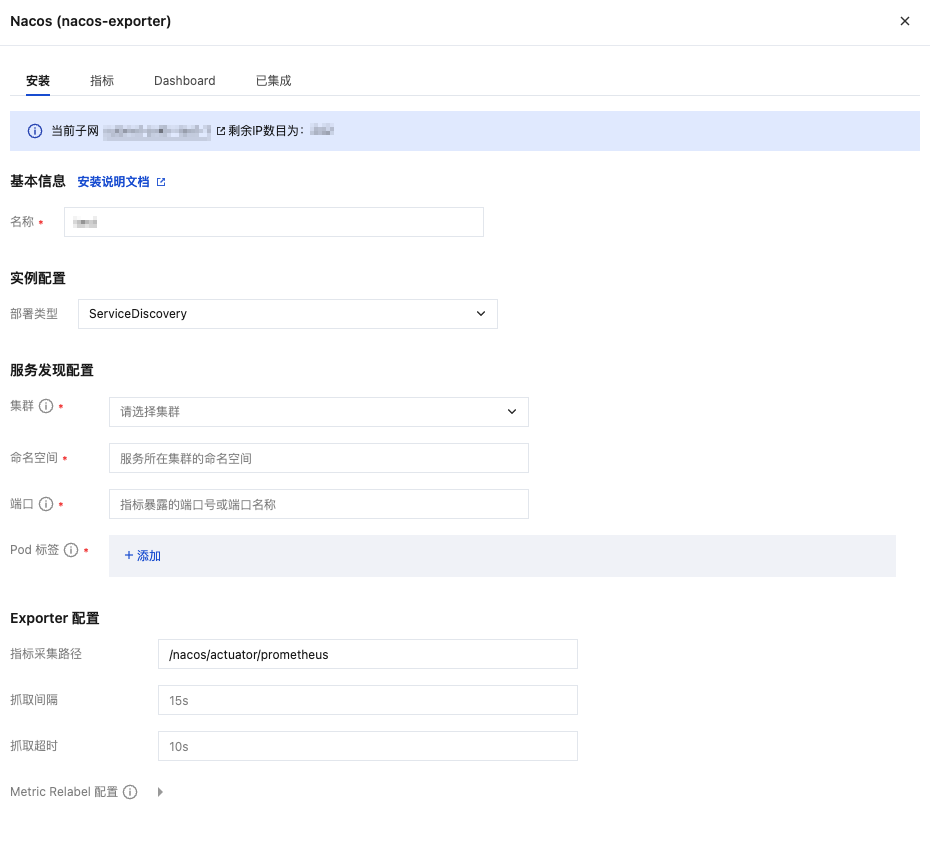Focus the 名称 input field
Image resolution: width=930 pixels, height=862 pixels.
273,222
